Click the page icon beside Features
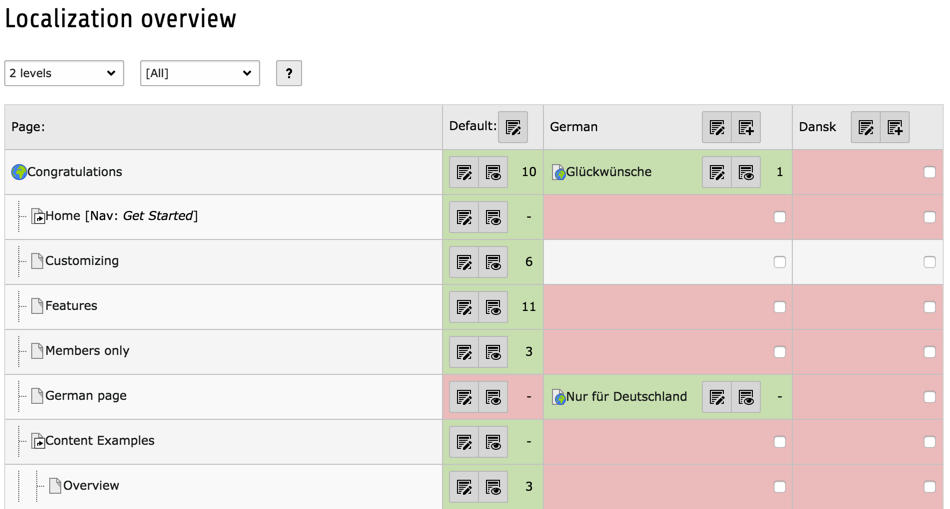Image resolution: width=950 pixels, height=509 pixels. pyautogui.click(x=38, y=306)
